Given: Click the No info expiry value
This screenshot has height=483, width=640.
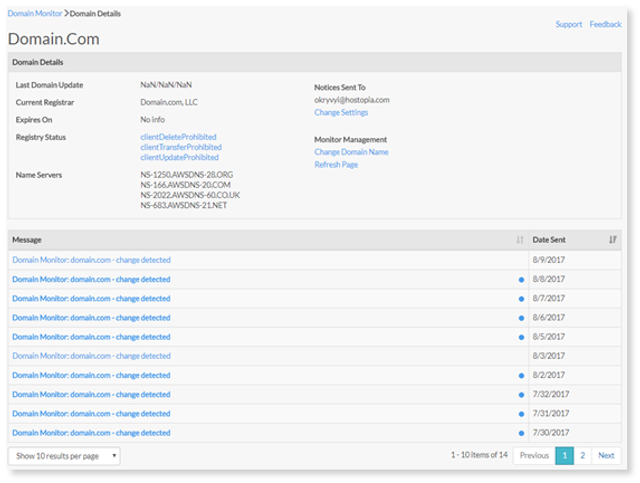Looking at the screenshot, I should [153, 120].
